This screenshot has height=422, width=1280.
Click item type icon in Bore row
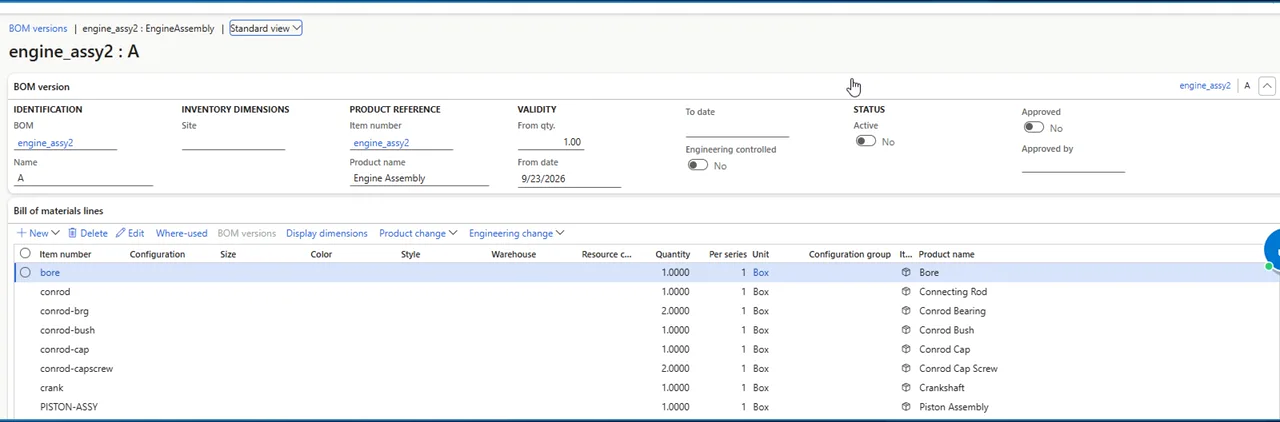pyautogui.click(x=906, y=272)
